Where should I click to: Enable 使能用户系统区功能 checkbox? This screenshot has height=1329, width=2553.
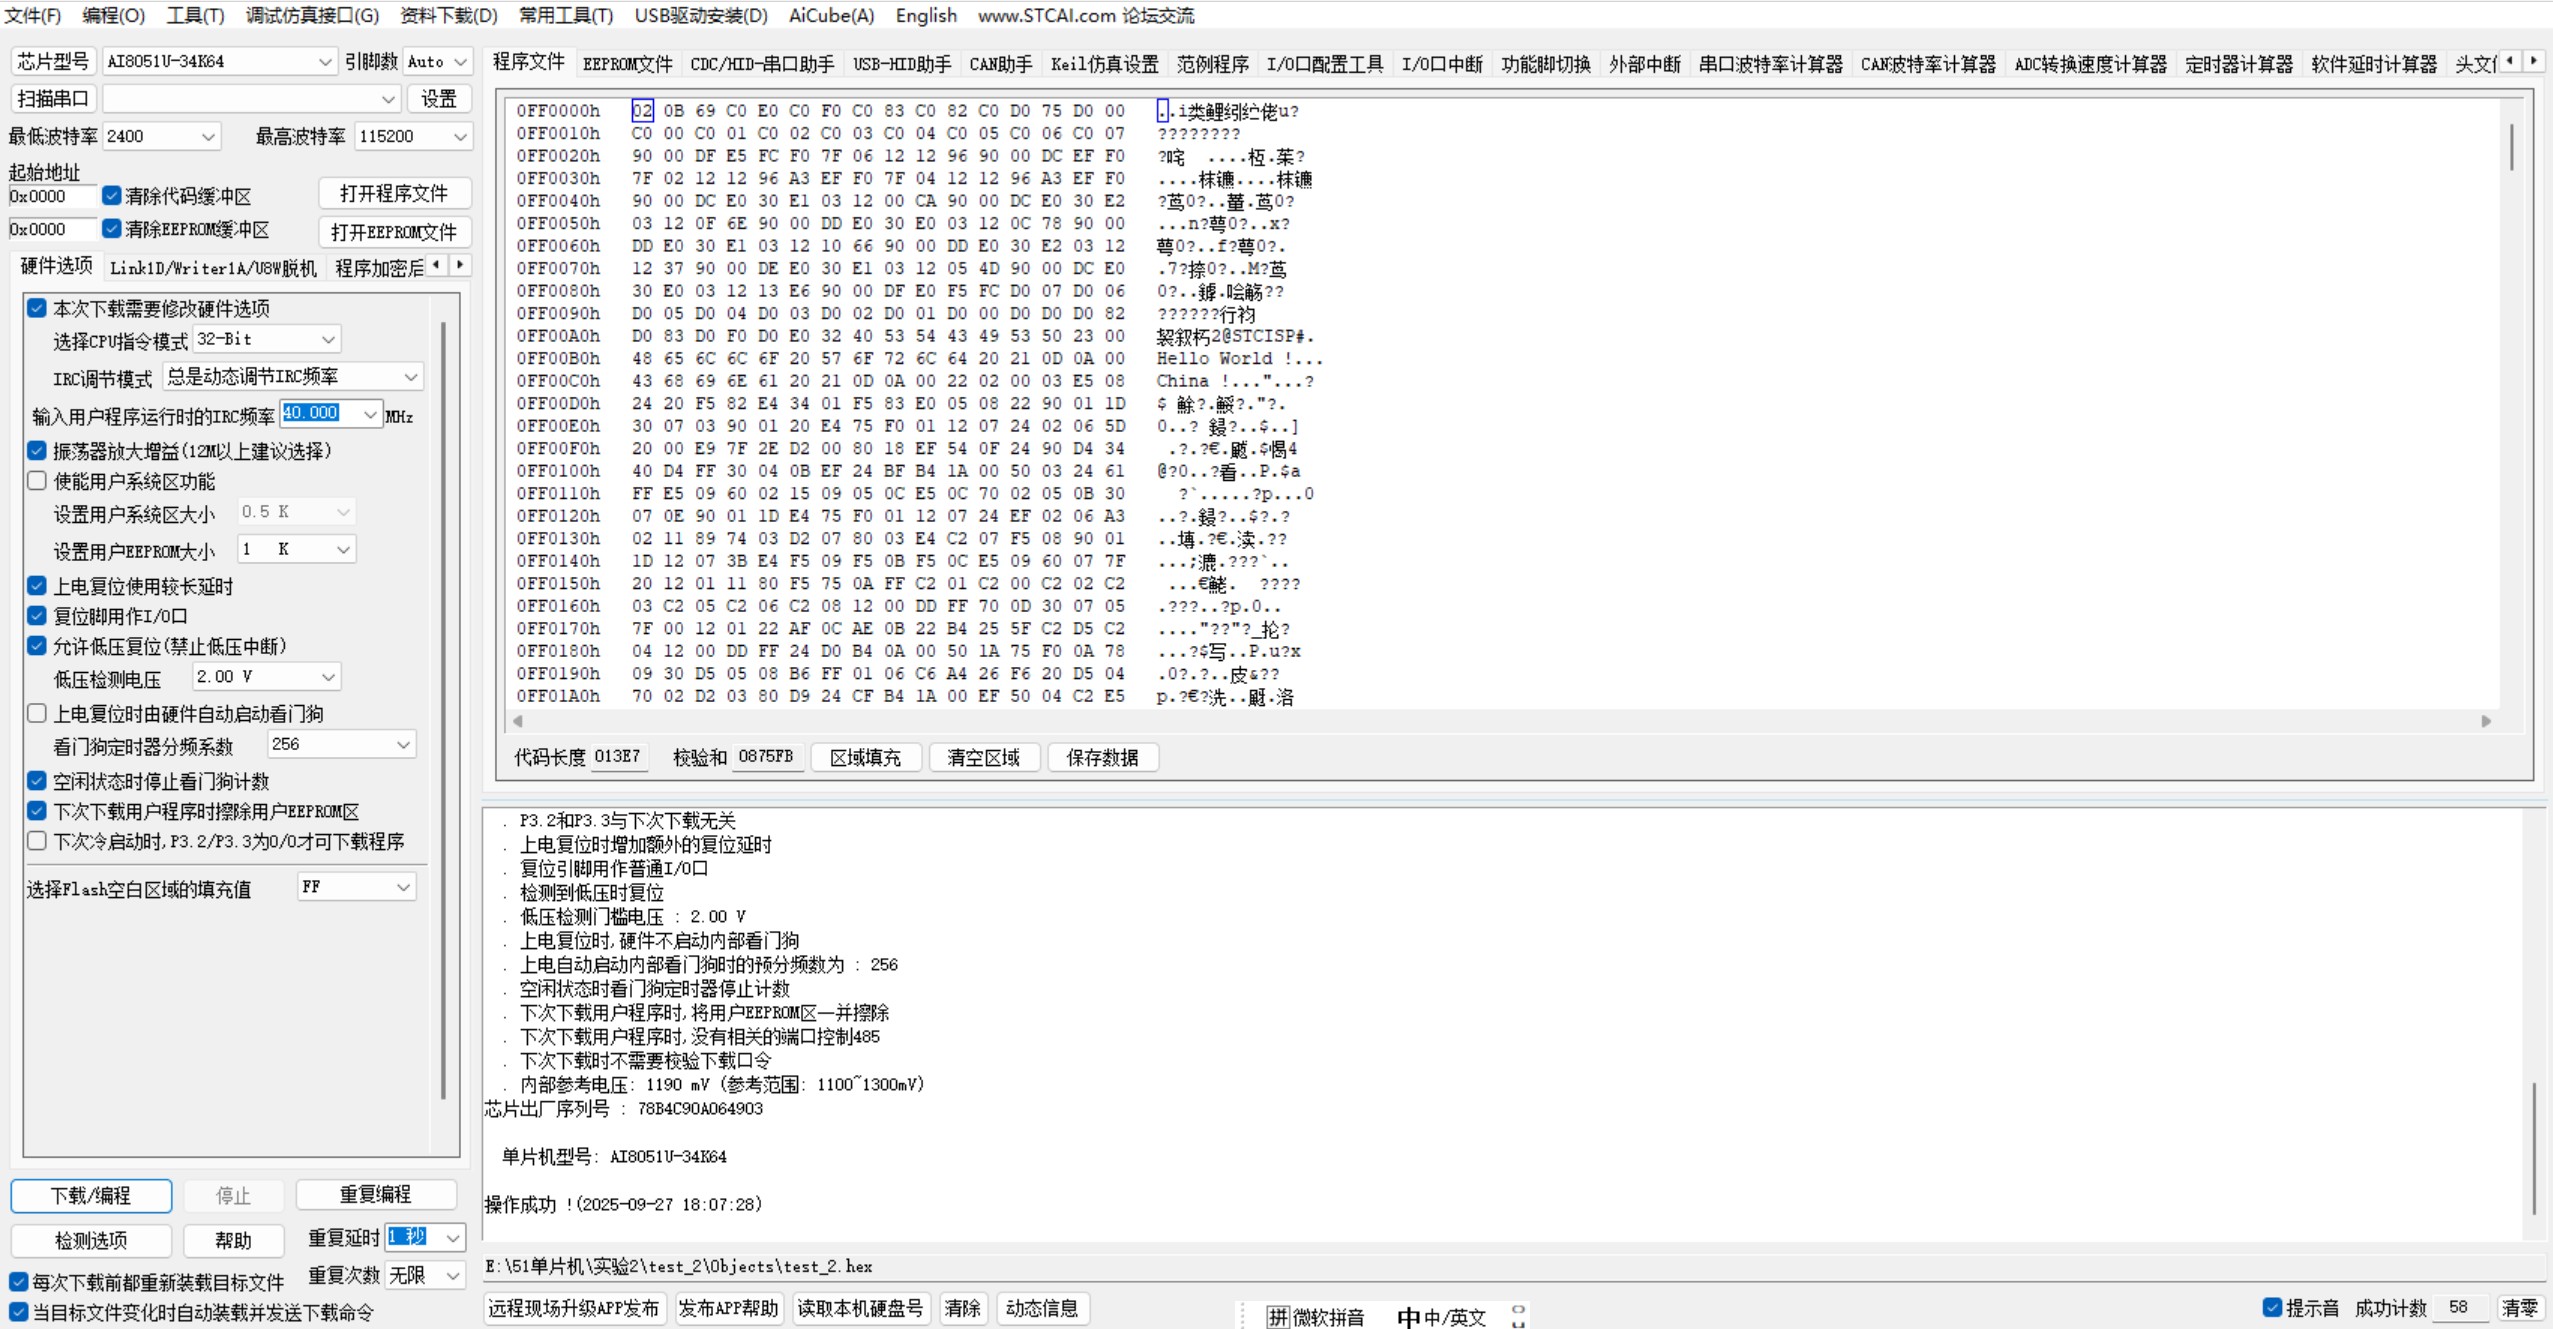[x=37, y=481]
